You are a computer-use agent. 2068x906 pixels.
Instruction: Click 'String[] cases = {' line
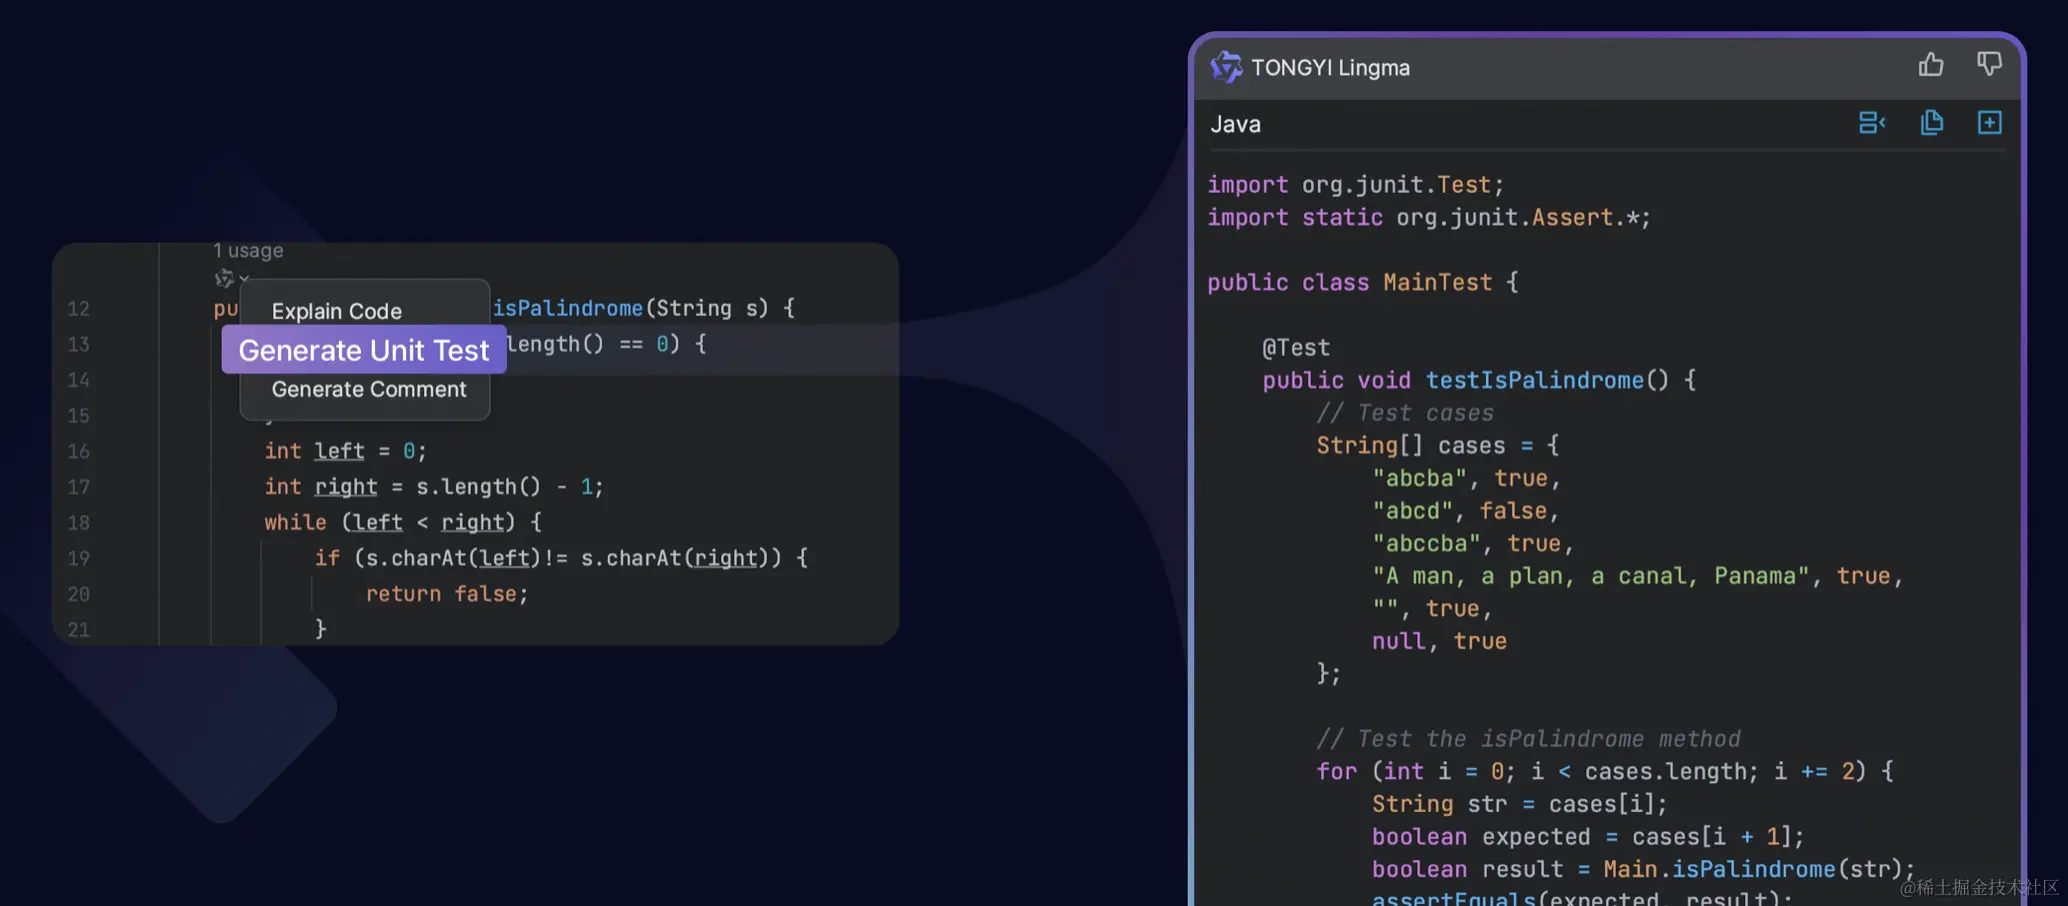pos(1438,445)
